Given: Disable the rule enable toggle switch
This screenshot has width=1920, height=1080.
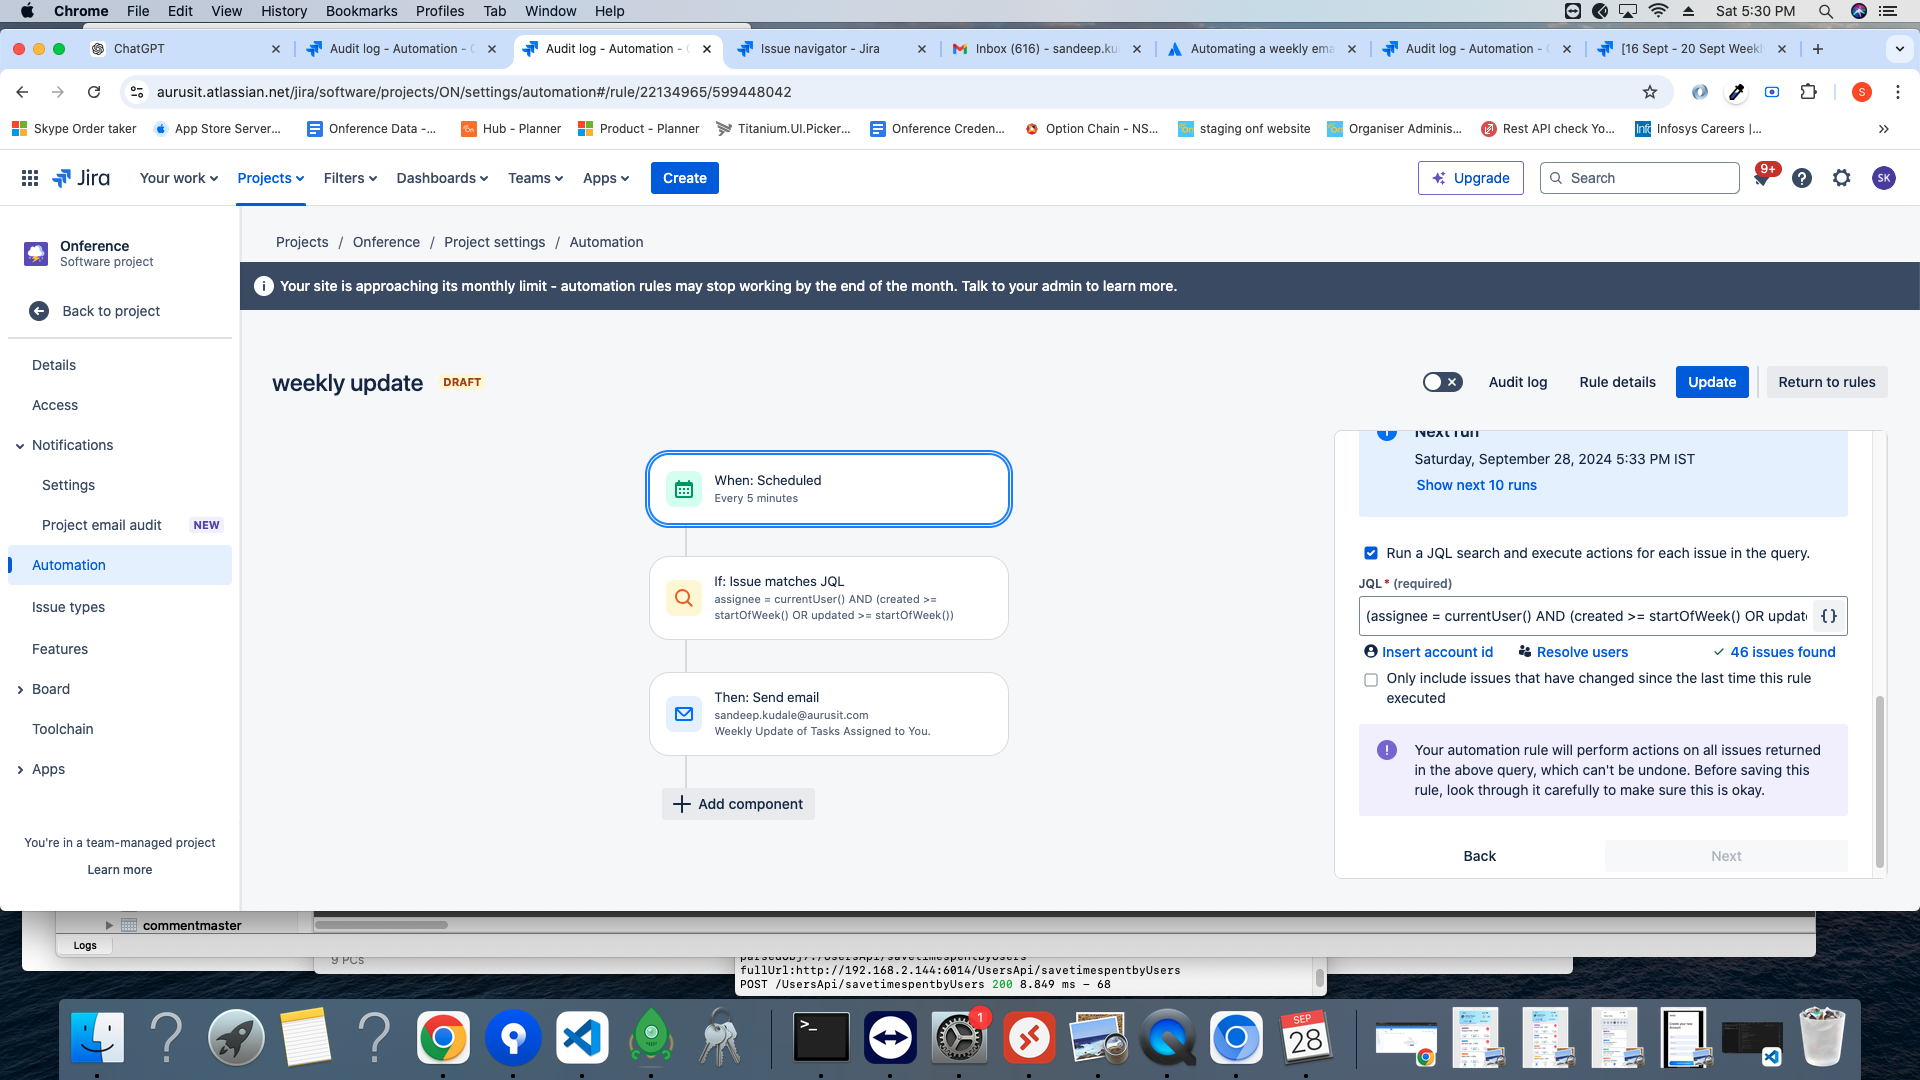Looking at the screenshot, I should point(1442,381).
